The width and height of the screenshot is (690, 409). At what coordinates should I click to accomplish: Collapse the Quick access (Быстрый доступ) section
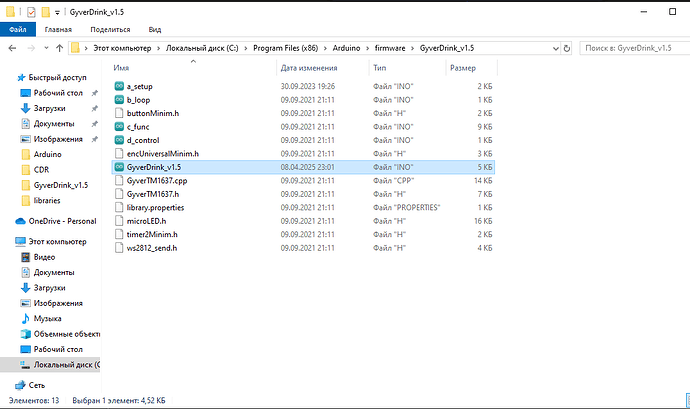click(x=7, y=77)
